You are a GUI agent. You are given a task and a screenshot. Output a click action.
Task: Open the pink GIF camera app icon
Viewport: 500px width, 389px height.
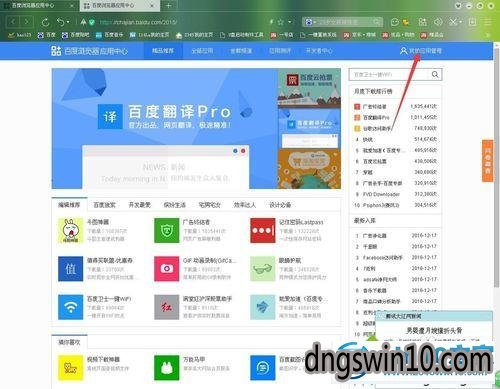pos(167,269)
